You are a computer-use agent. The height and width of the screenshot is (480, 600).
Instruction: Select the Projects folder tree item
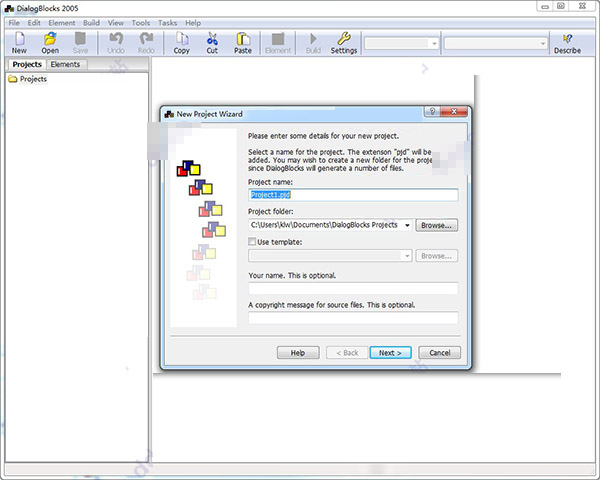[28, 79]
